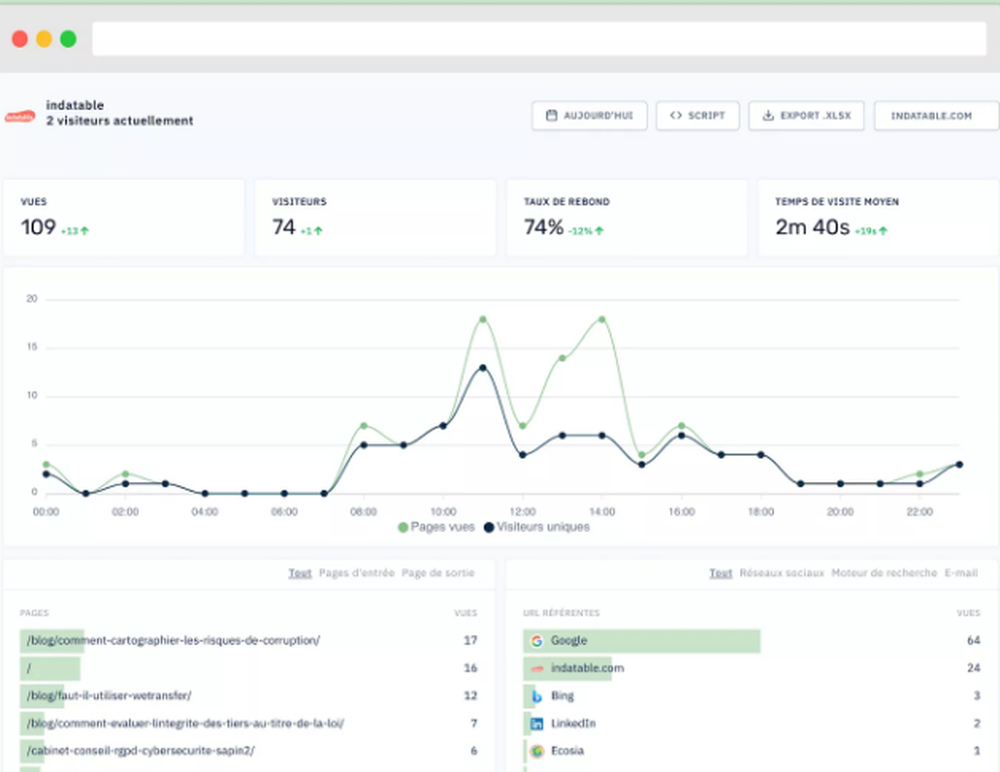The height and width of the screenshot is (772, 1000).
Task: Click the green up arrow beside +13
Action: coord(85,231)
